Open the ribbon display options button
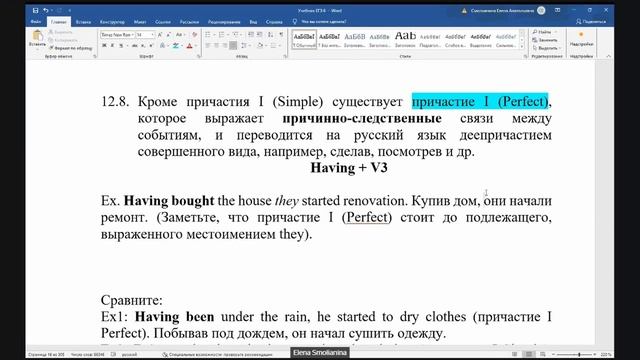640x360 pixels. pos(558,10)
